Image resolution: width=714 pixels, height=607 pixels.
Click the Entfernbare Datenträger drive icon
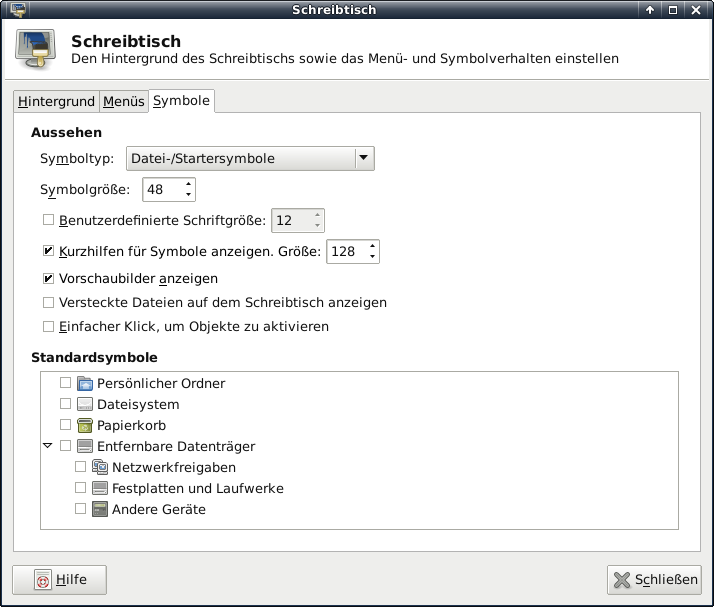pos(85,446)
